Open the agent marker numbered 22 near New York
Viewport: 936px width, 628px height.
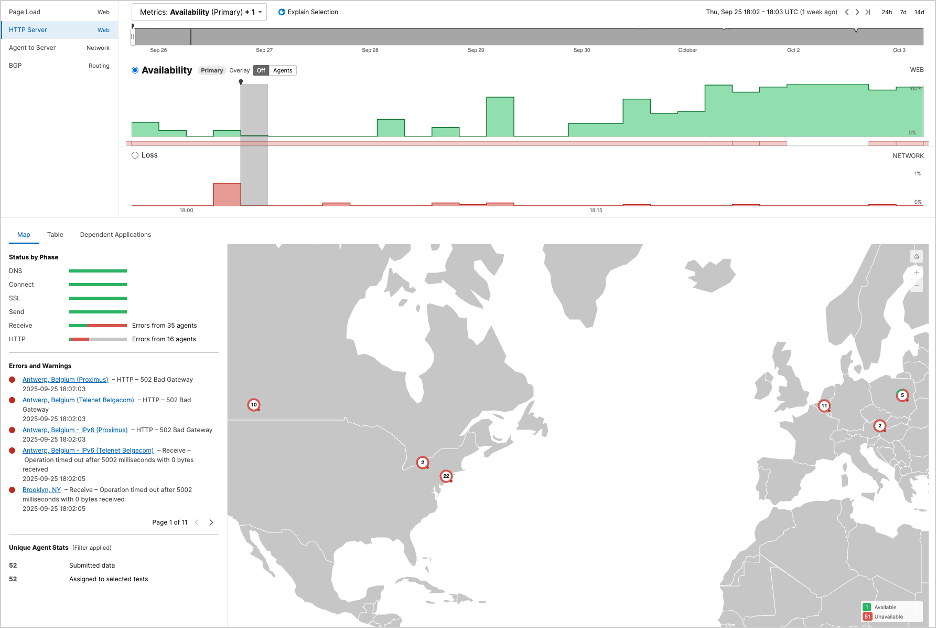click(x=446, y=476)
